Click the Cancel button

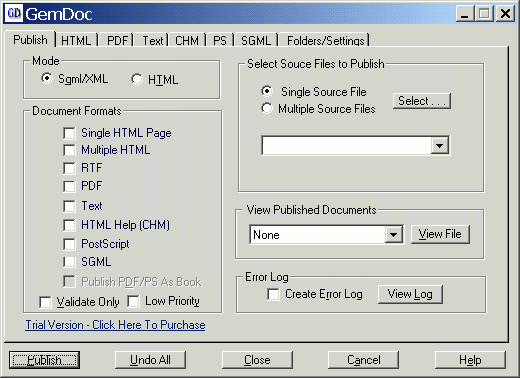coord(364,360)
